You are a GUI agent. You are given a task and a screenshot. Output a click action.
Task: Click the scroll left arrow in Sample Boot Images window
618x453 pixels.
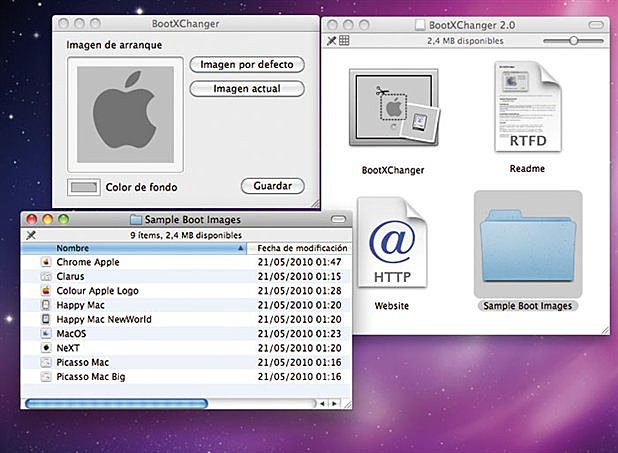point(322,403)
